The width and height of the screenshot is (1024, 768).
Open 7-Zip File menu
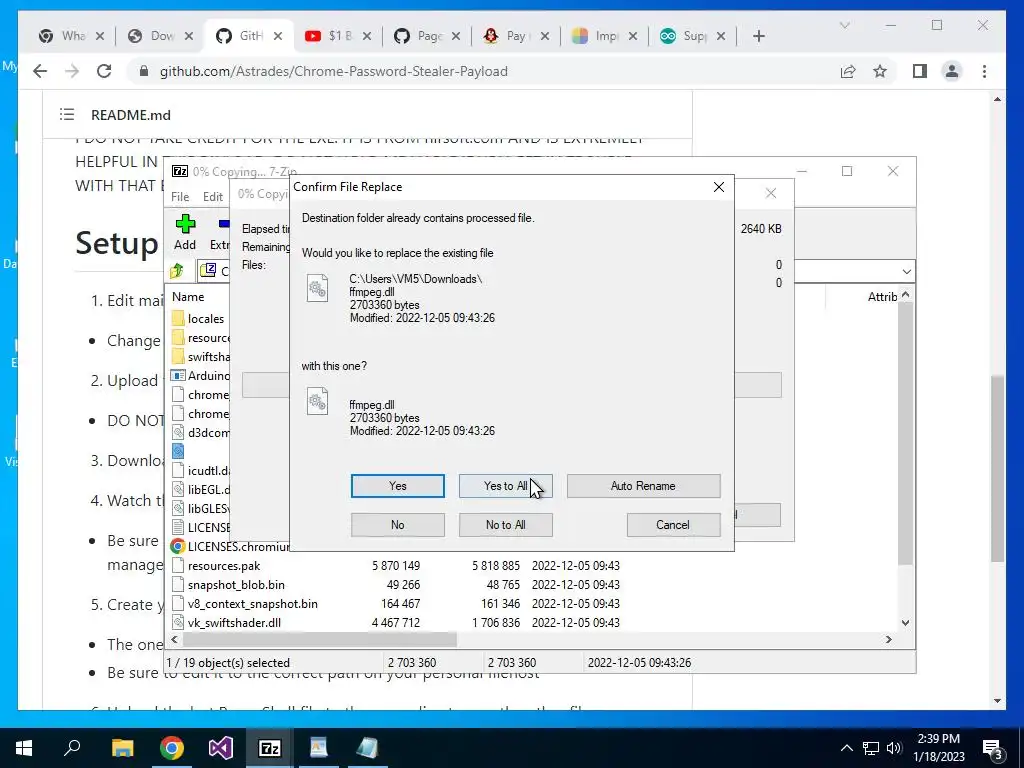(180, 197)
